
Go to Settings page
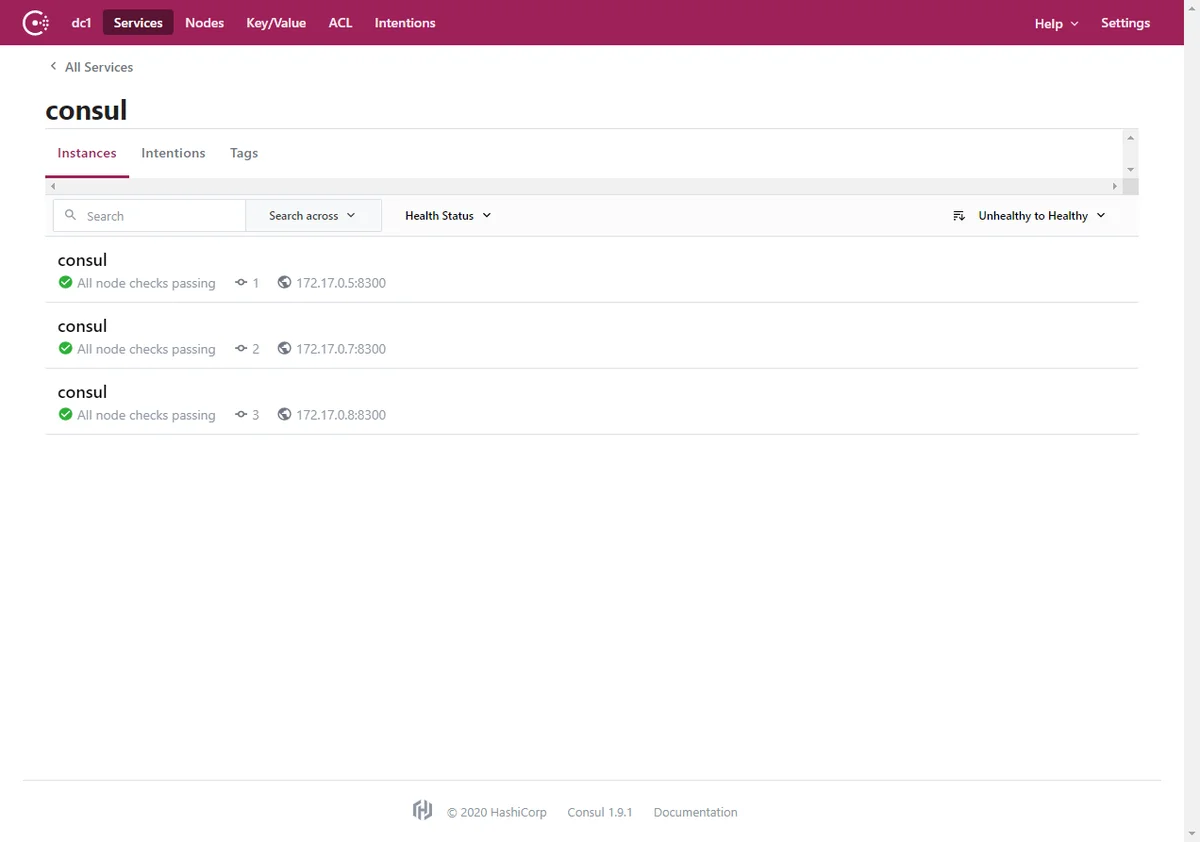coord(1125,23)
